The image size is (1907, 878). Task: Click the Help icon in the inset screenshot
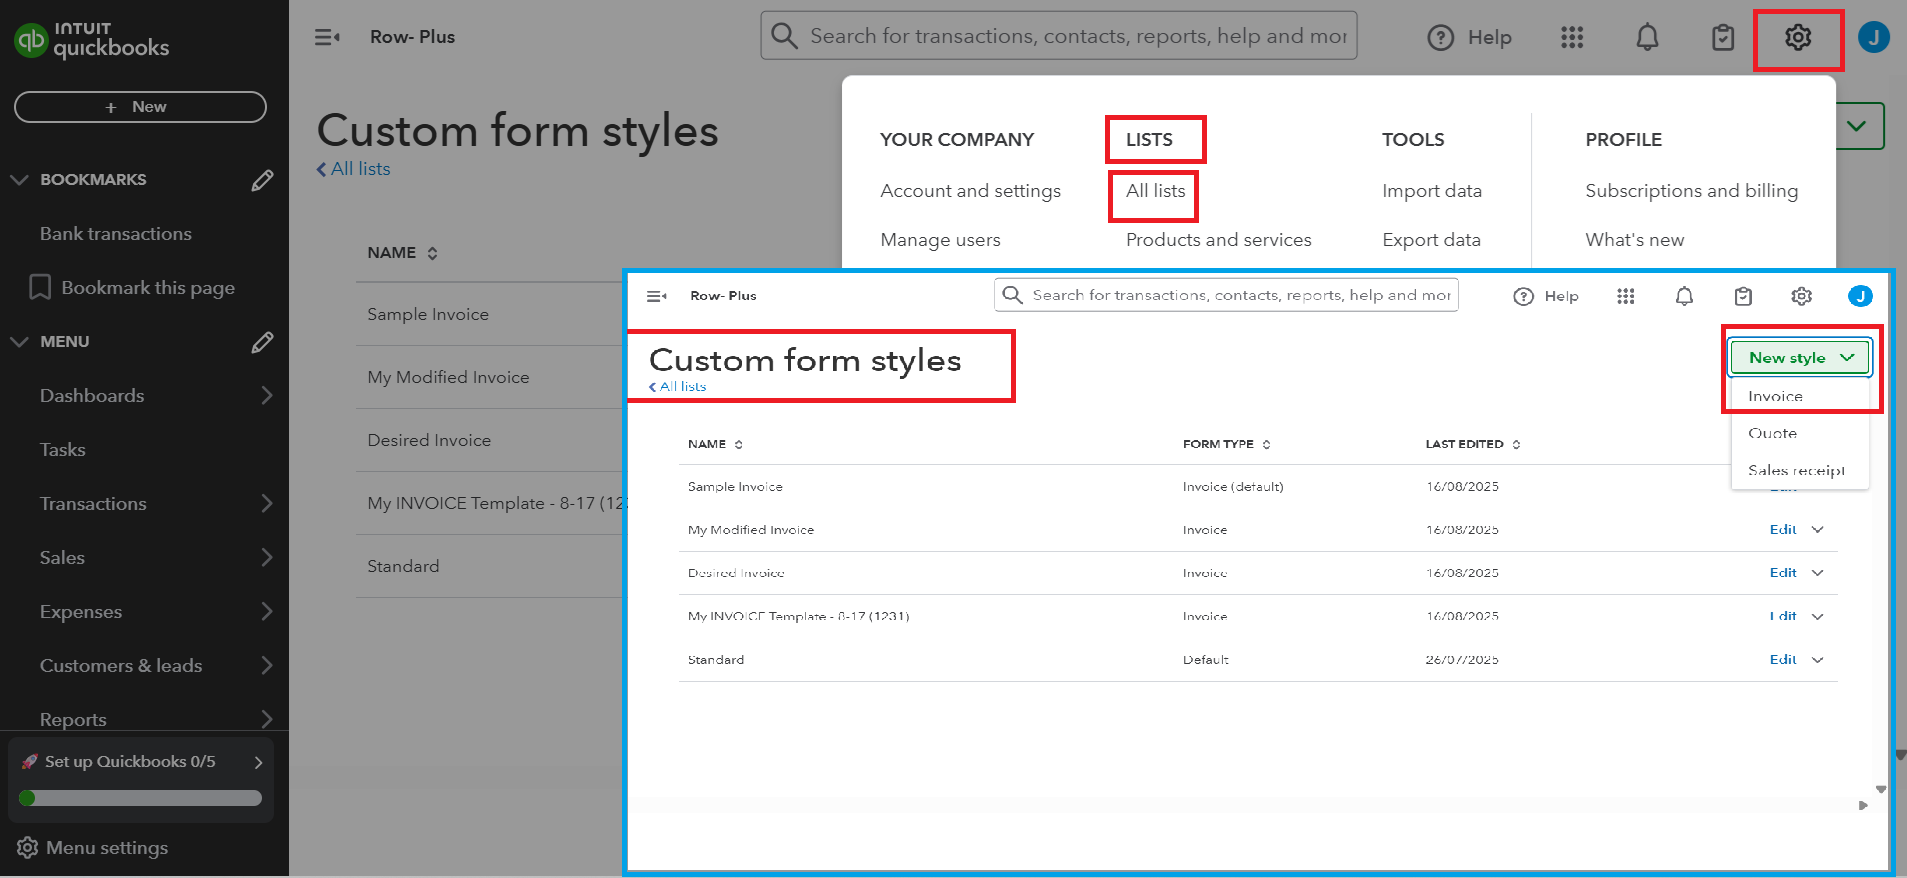pos(1523,296)
